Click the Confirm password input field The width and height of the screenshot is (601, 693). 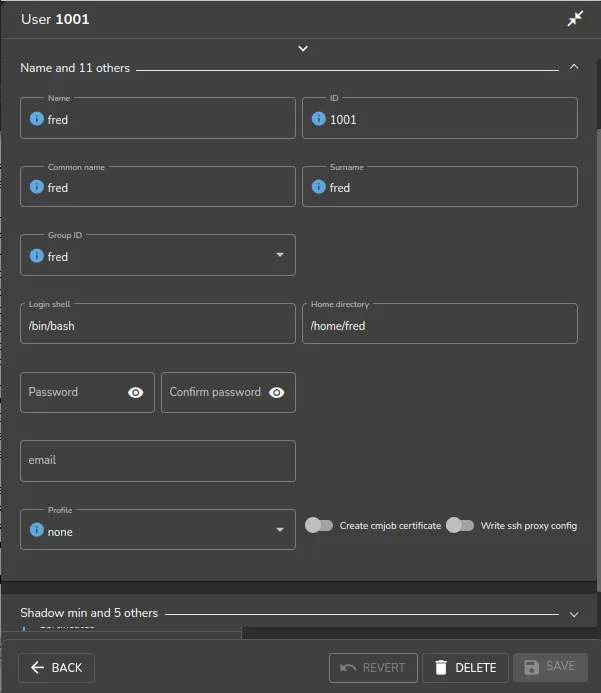(228, 392)
